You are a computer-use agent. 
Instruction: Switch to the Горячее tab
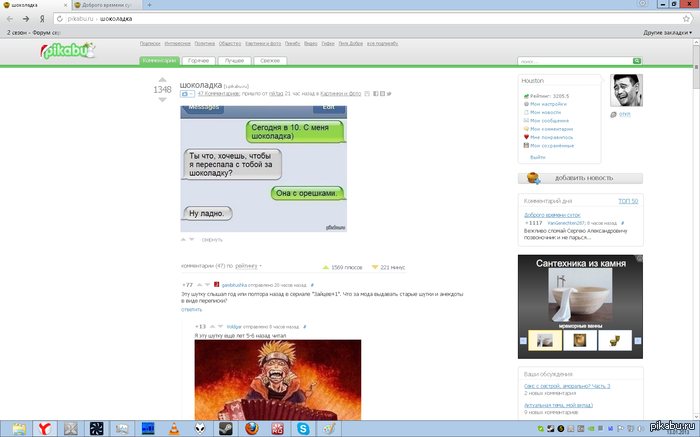pyautogui.click(x=199, y=61)
